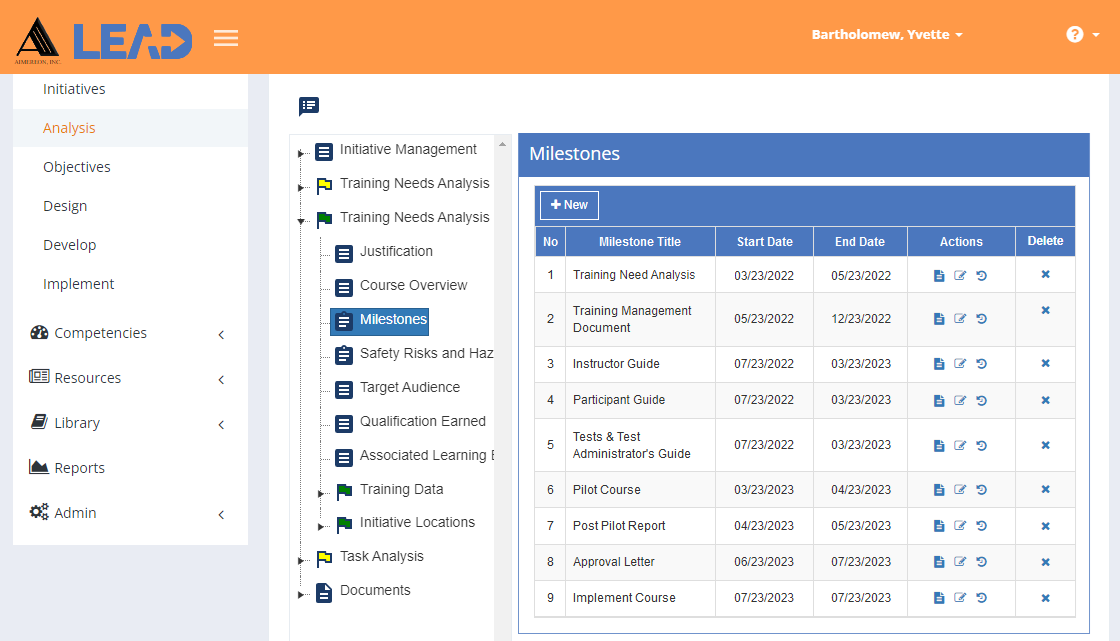
Task: Sort by Start Date column header
Action: [x=764, y=242]
